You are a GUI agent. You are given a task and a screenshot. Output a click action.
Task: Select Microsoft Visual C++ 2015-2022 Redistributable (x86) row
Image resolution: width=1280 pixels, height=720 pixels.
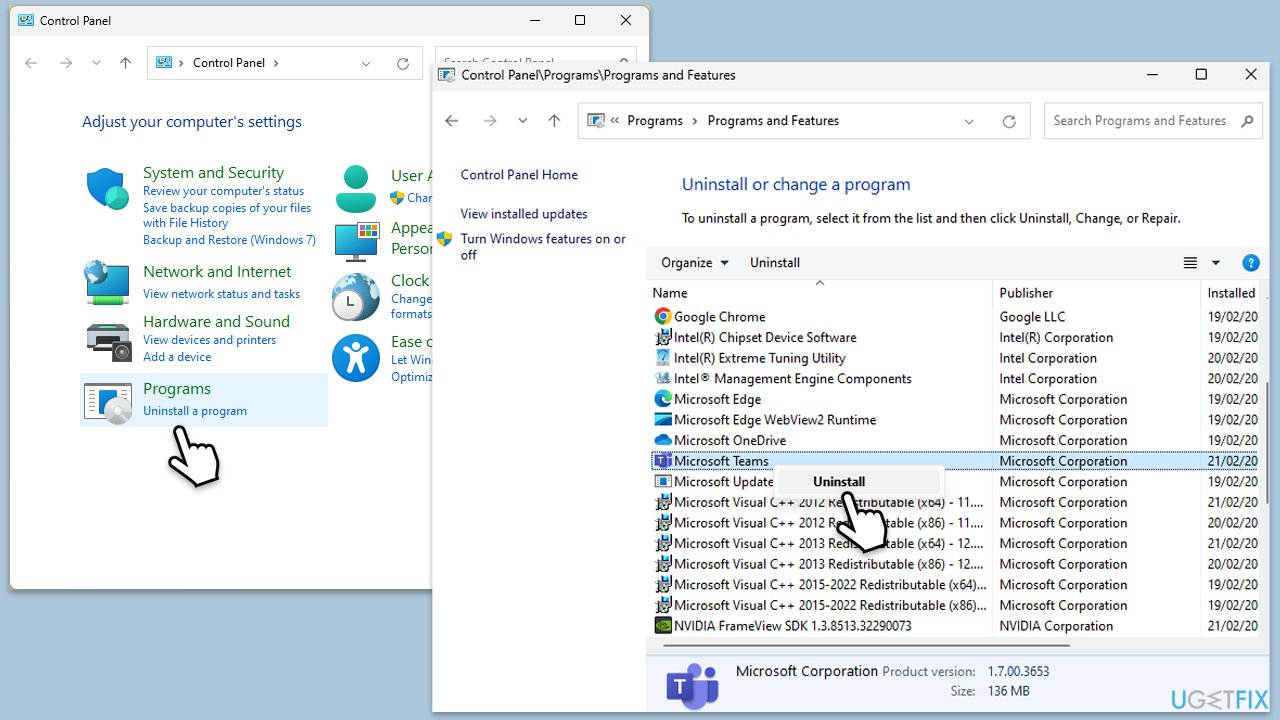click(954, 605)
